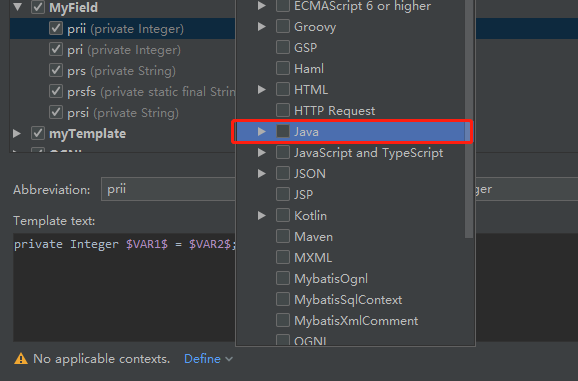
Task: Select the HTTP Request label in the list
Action: click(x=335, y=111)
